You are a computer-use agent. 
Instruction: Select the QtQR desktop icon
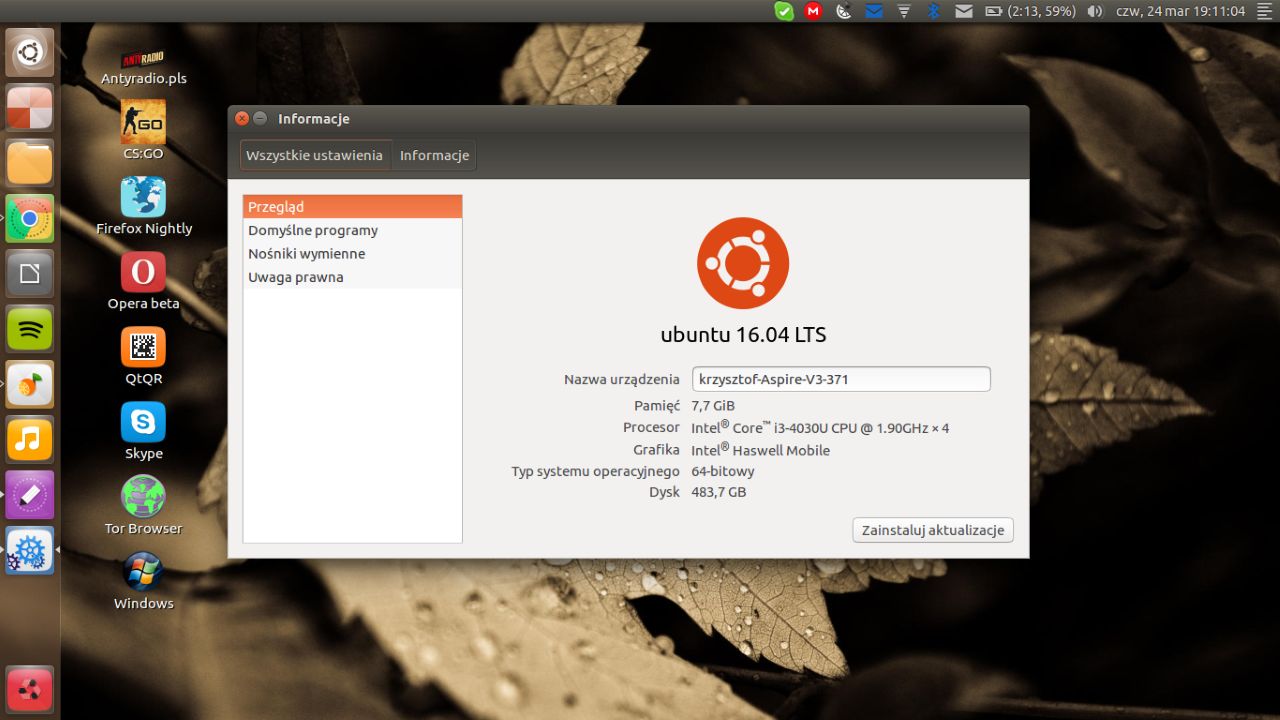click(143, 356)
